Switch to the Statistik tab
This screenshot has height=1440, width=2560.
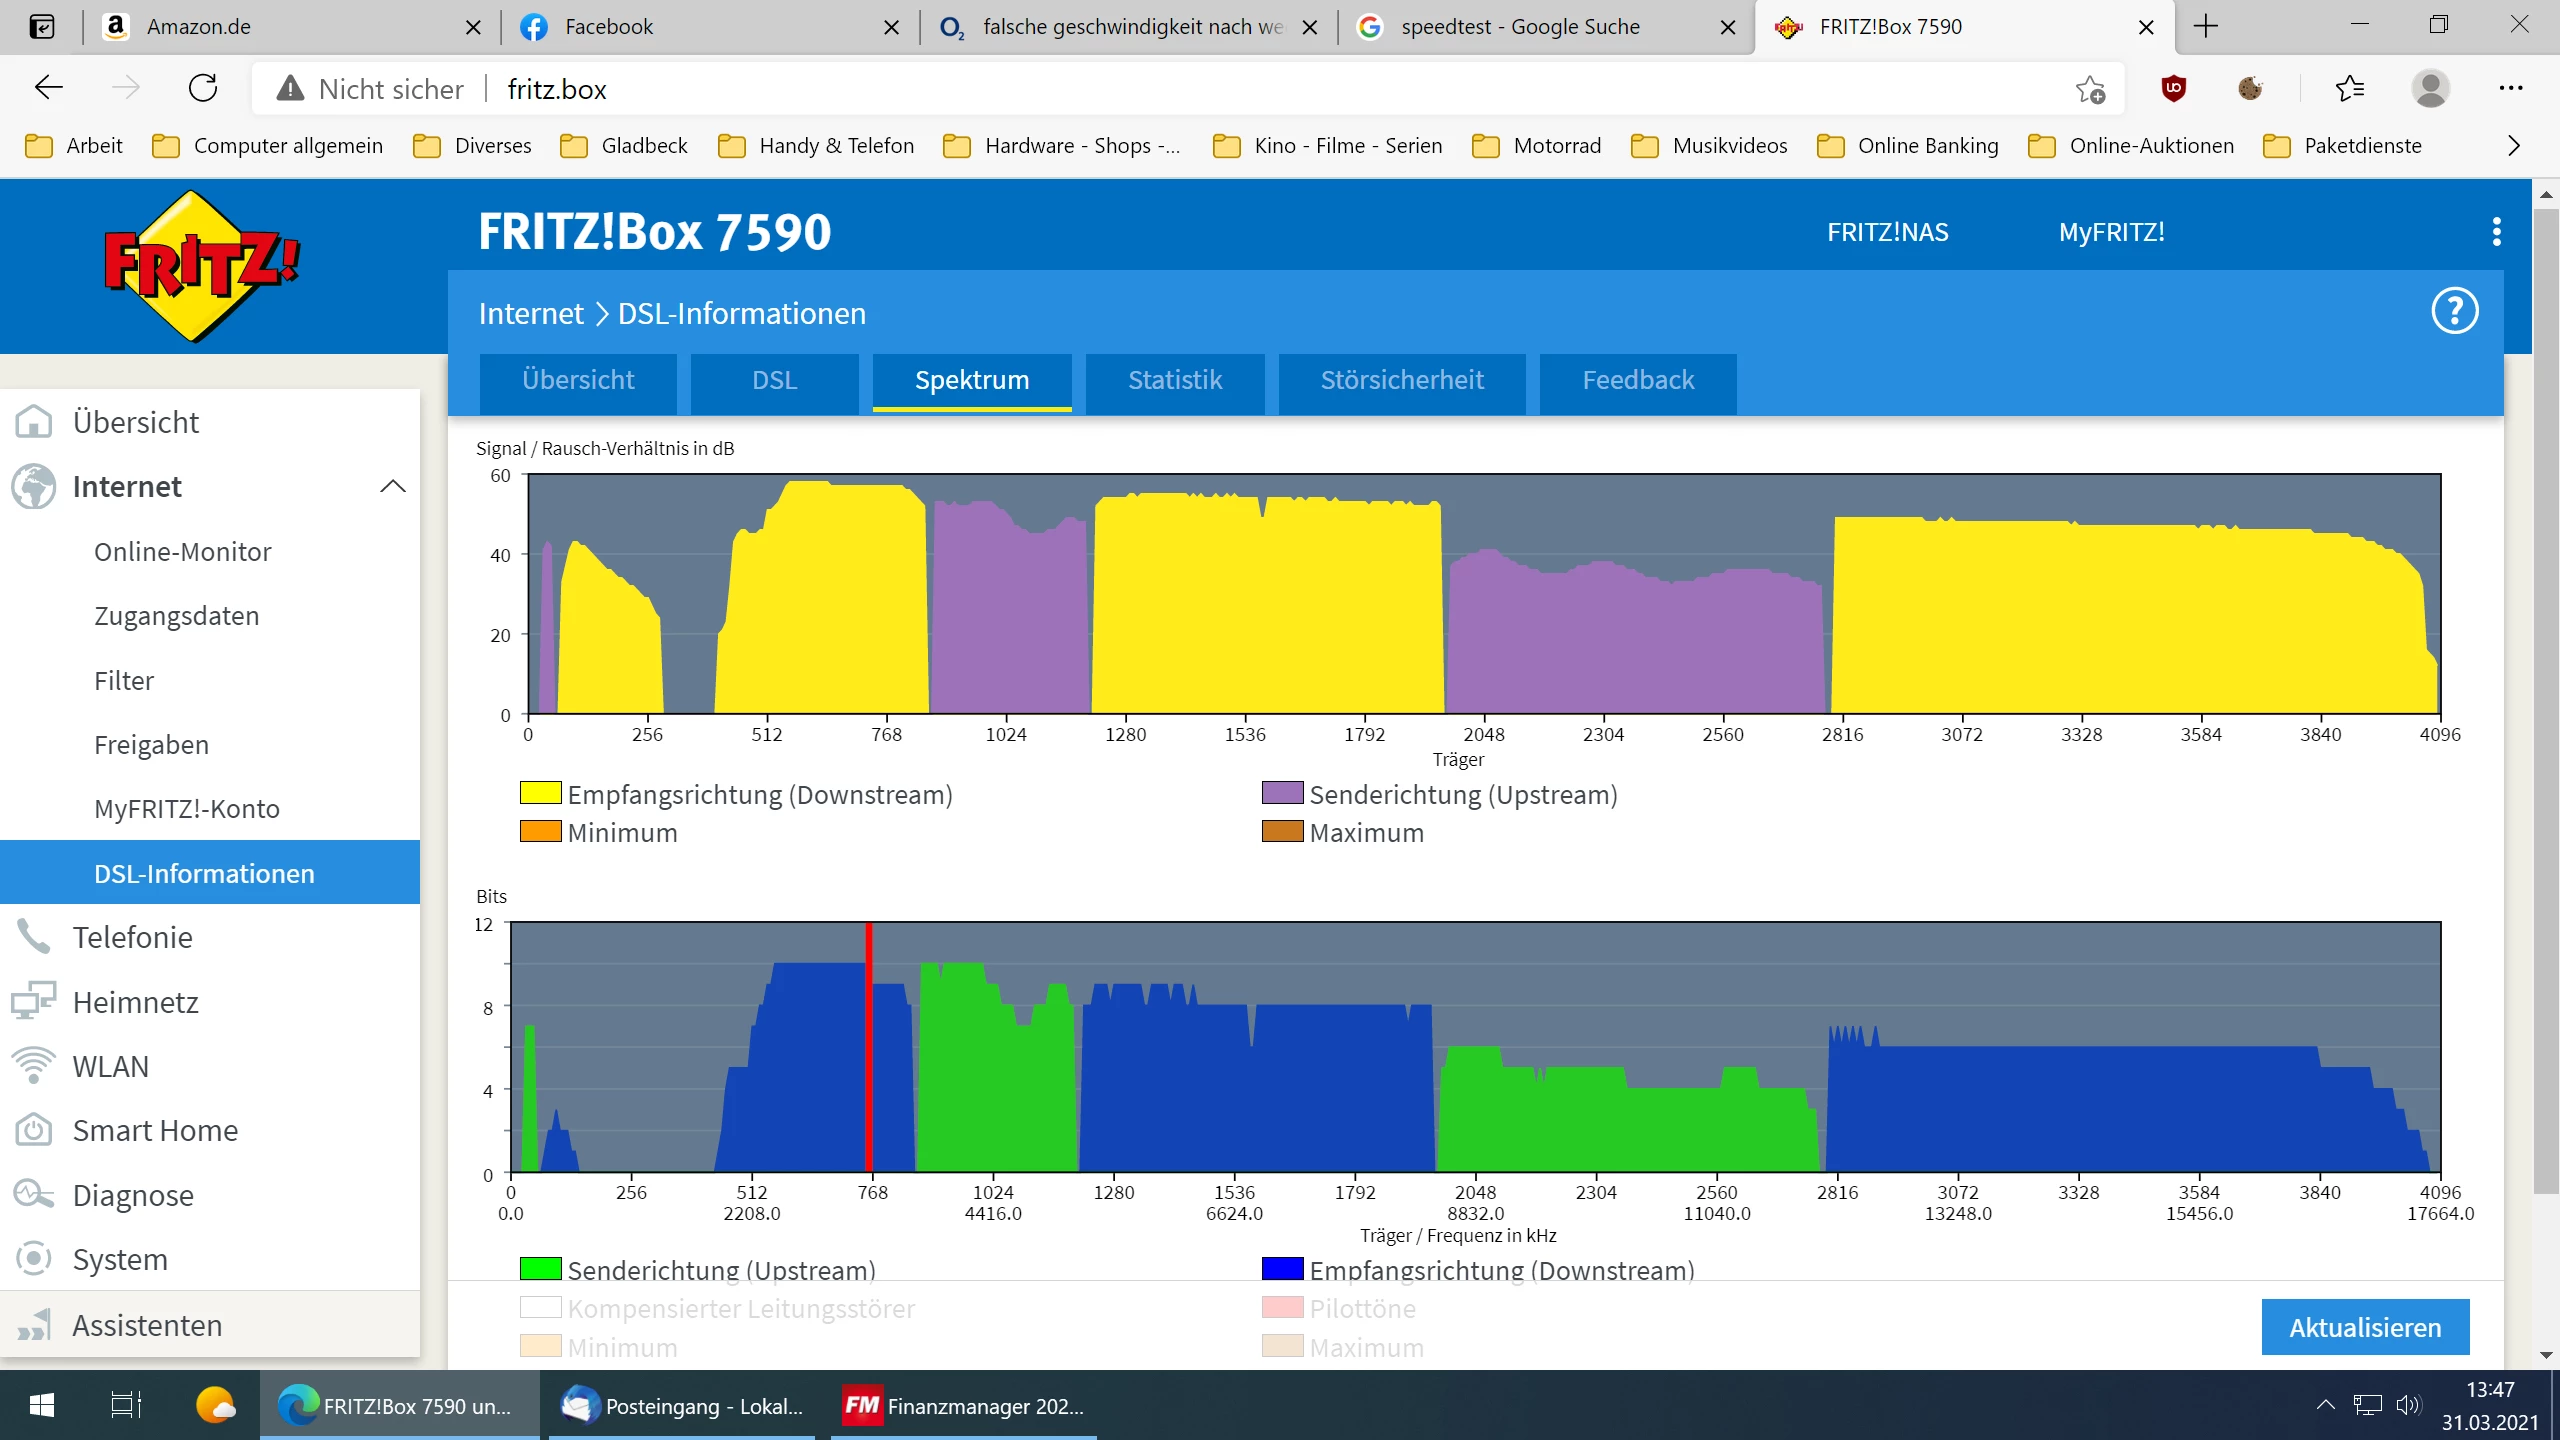click(1174, 381)
